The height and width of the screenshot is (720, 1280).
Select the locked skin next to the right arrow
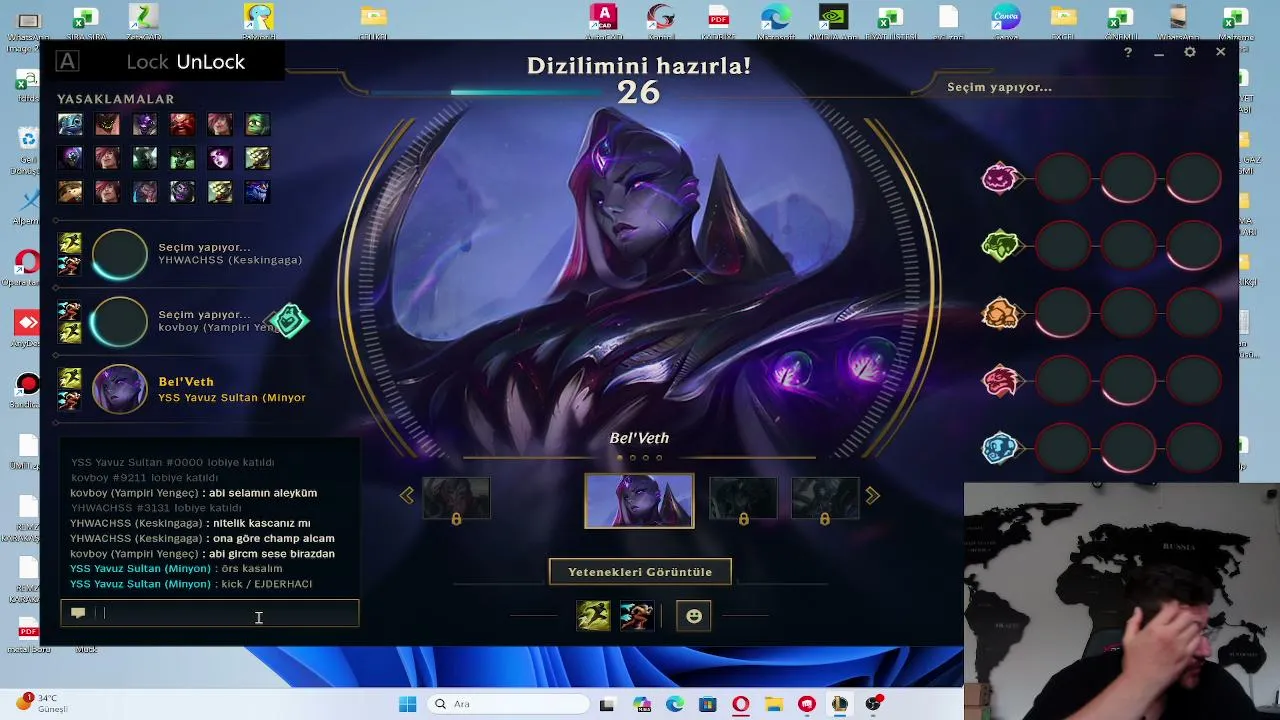(x=825, y=499)
